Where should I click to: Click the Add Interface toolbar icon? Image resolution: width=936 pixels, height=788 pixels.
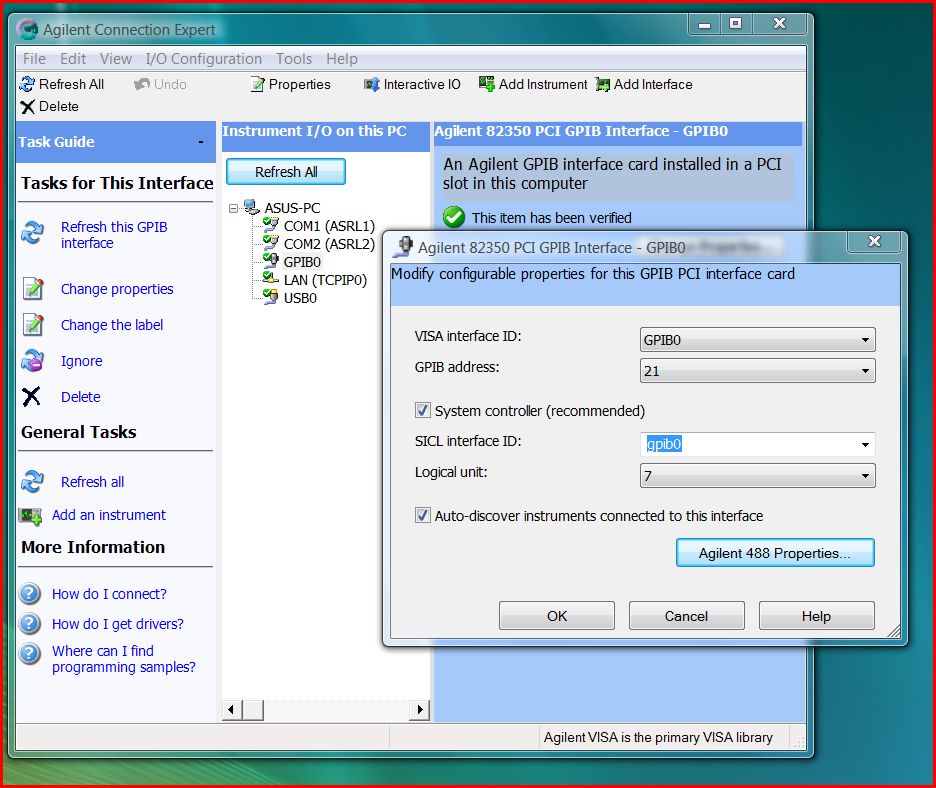click(602, 85)
